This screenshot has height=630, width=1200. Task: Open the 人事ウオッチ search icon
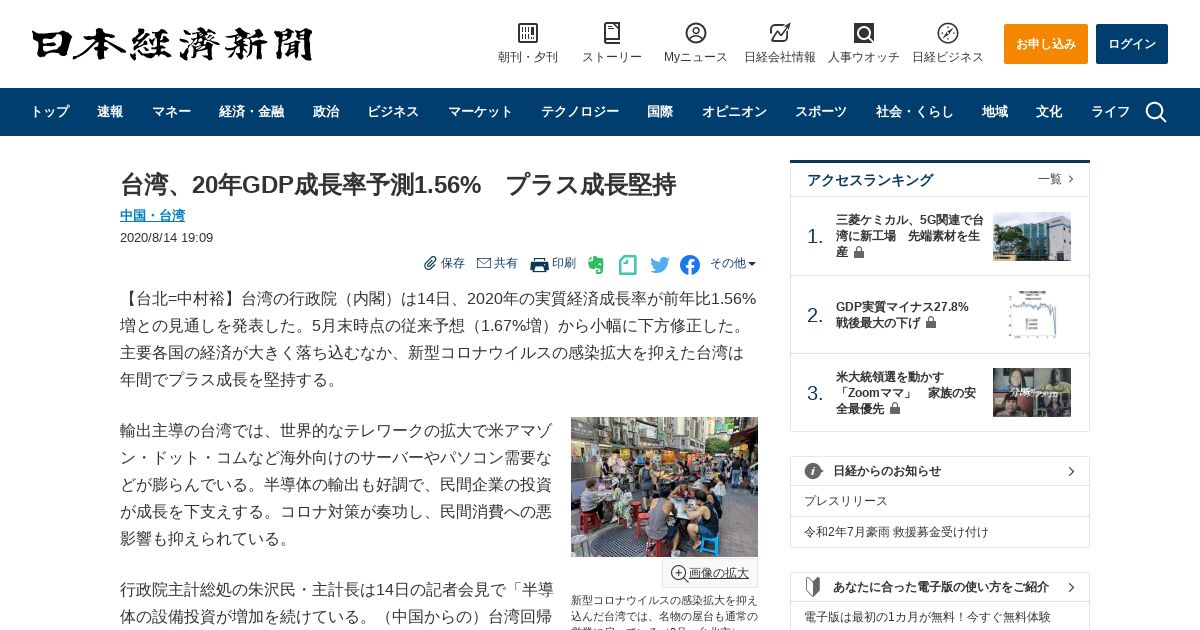tap(864, 33)
